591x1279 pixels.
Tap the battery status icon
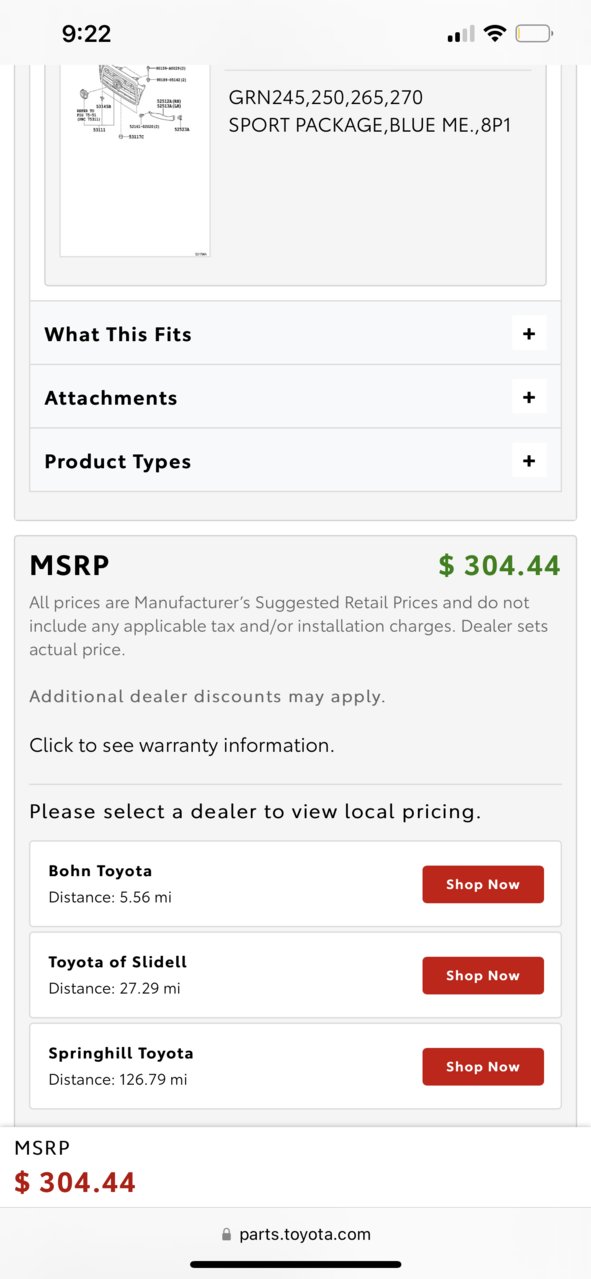point(534,34)
